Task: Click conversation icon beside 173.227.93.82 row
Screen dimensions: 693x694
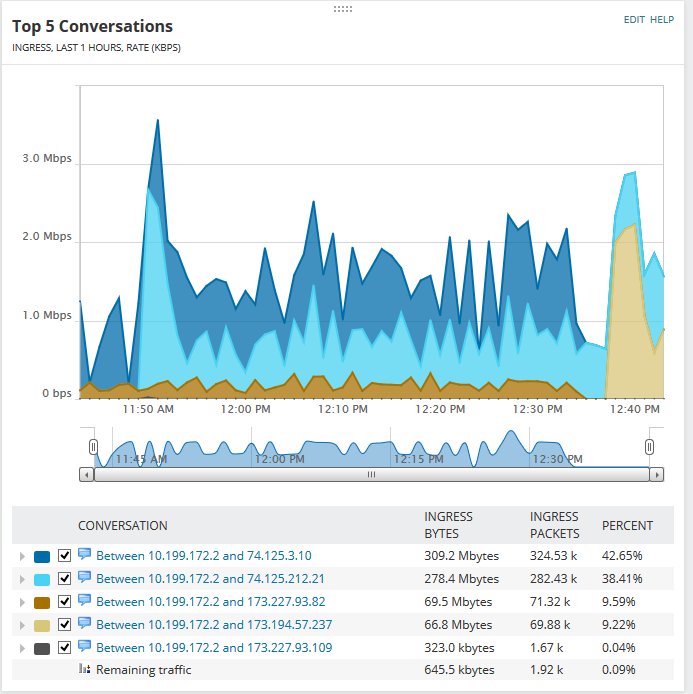Action: 85,601
